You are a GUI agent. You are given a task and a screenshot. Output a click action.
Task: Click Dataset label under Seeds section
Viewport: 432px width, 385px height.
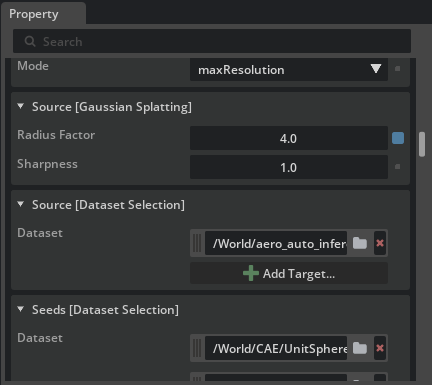pyautogui.click(x=40, y=338)
